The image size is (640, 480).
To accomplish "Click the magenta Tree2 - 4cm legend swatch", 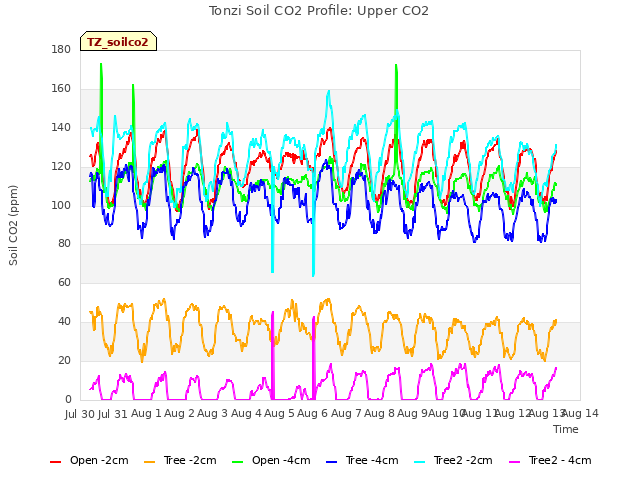I will point(514,462).
